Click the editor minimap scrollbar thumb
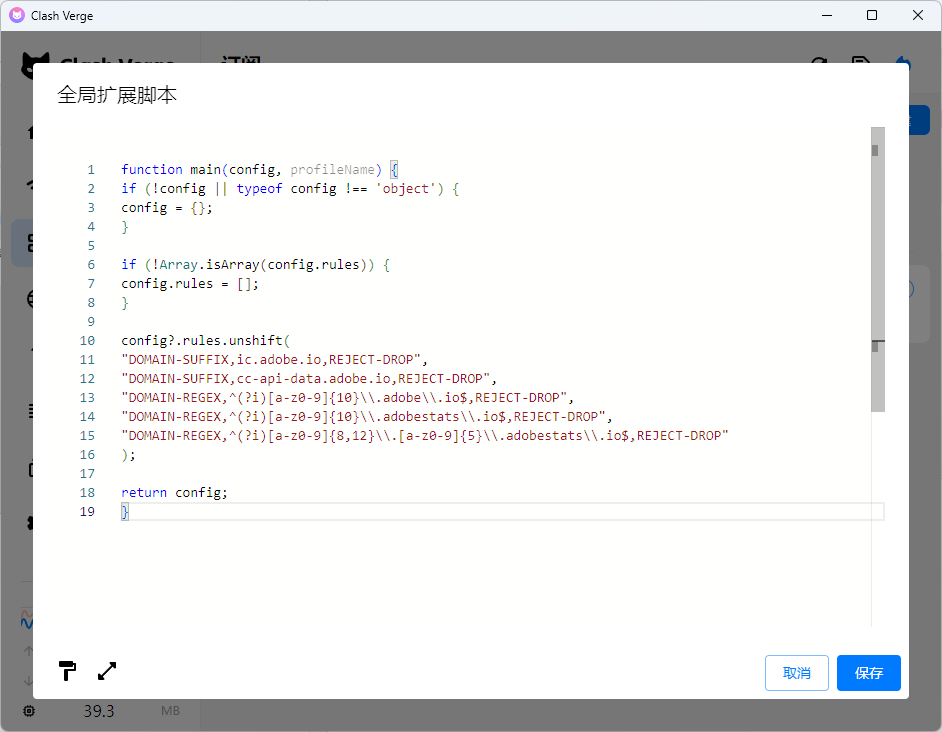942x732 pixels. (878, 269)
